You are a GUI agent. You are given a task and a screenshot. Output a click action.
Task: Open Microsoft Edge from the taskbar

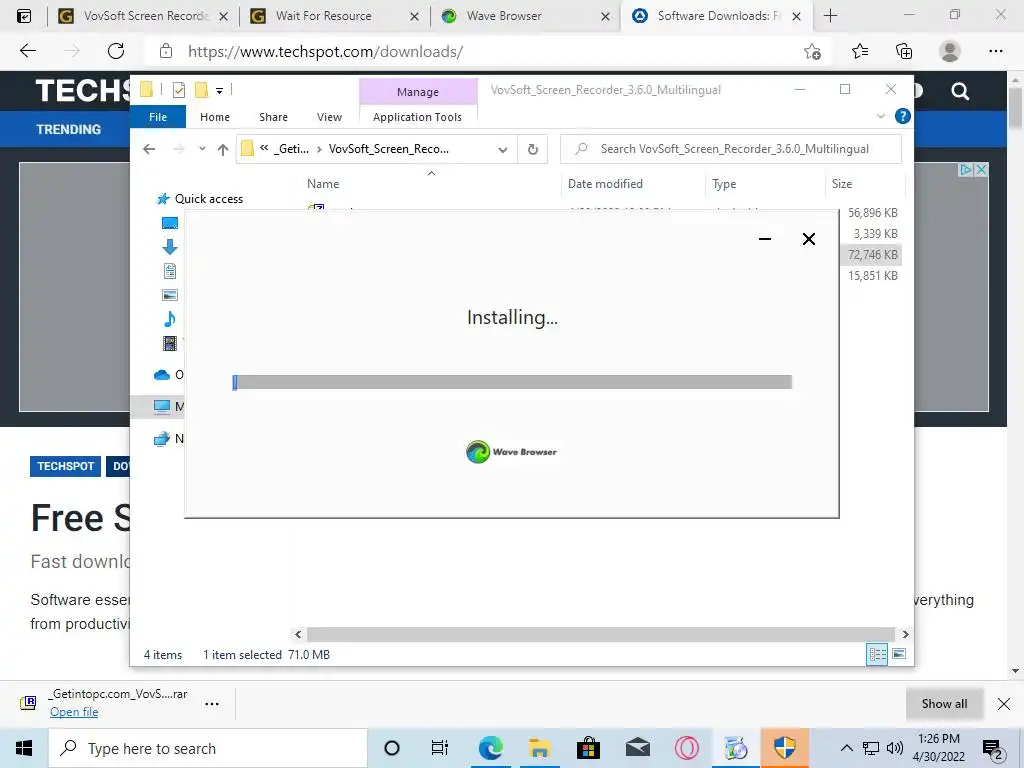[x=490, y=748]
